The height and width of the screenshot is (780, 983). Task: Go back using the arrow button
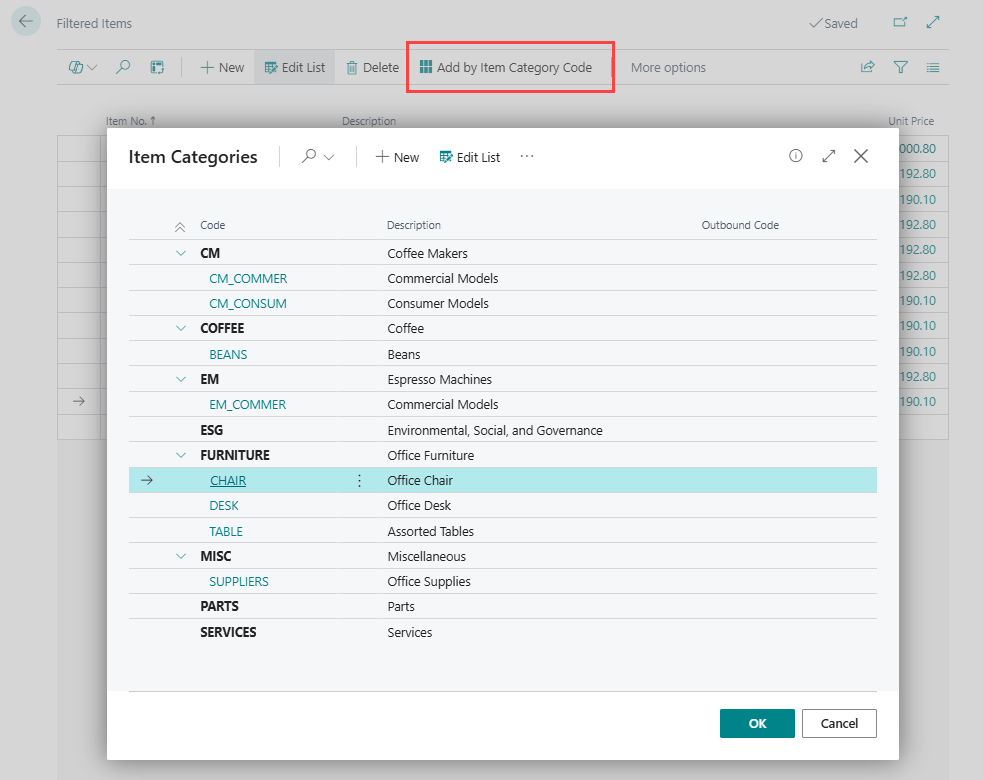pyautogui.click(x=26, y=21)
